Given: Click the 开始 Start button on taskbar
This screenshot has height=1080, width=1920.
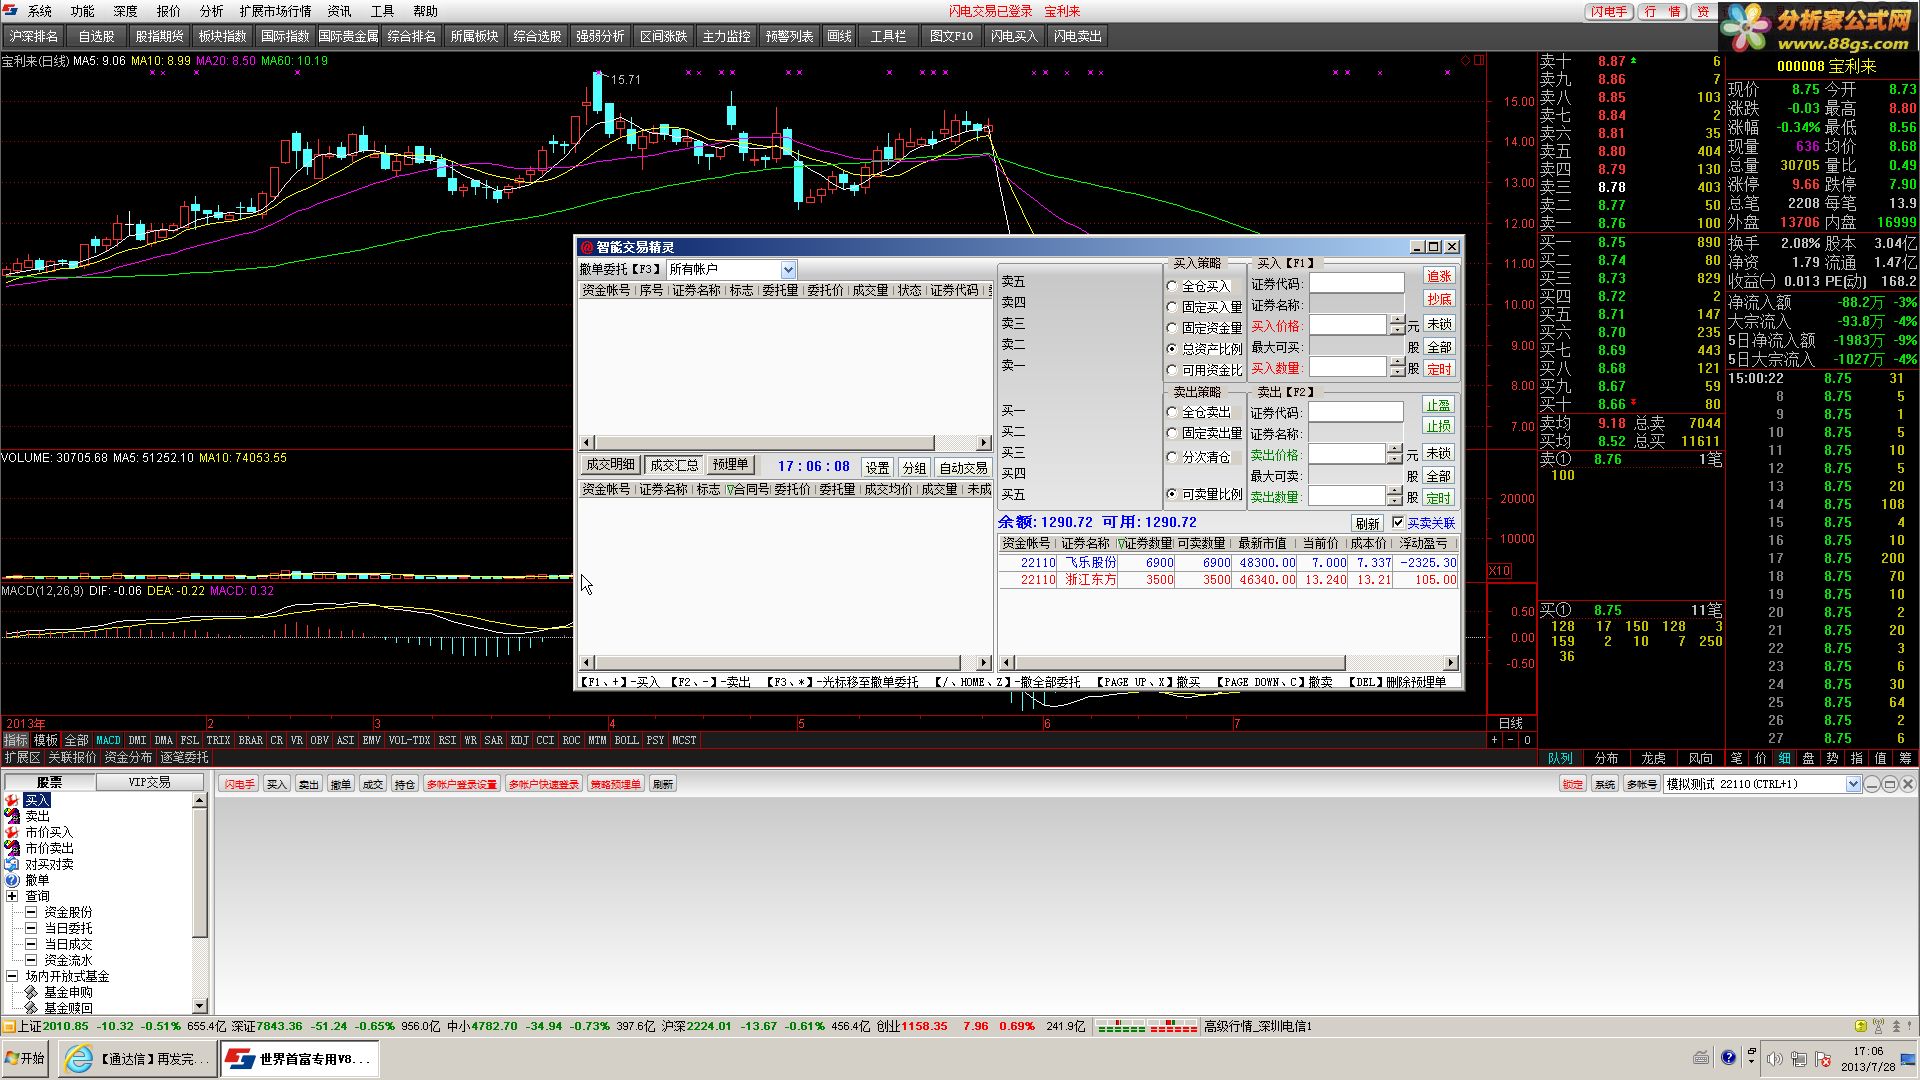Looking at the screenshot, I should [25, 1058].
